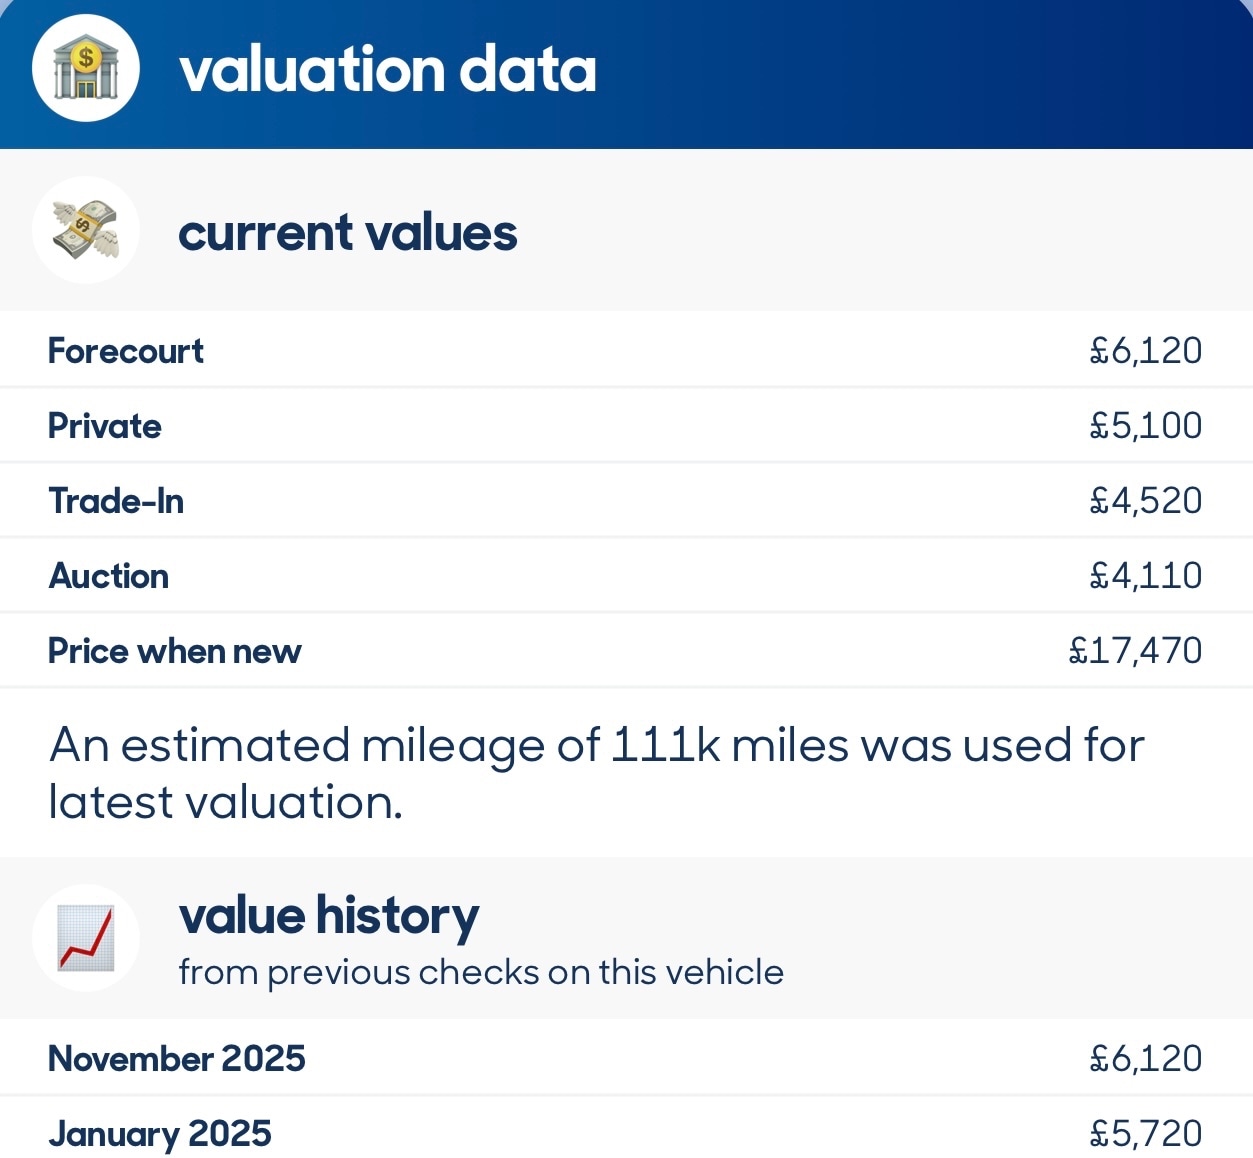Select the valuation data header title
Viewport: 1253px width, 1158px height.
(x=387, y=70)
